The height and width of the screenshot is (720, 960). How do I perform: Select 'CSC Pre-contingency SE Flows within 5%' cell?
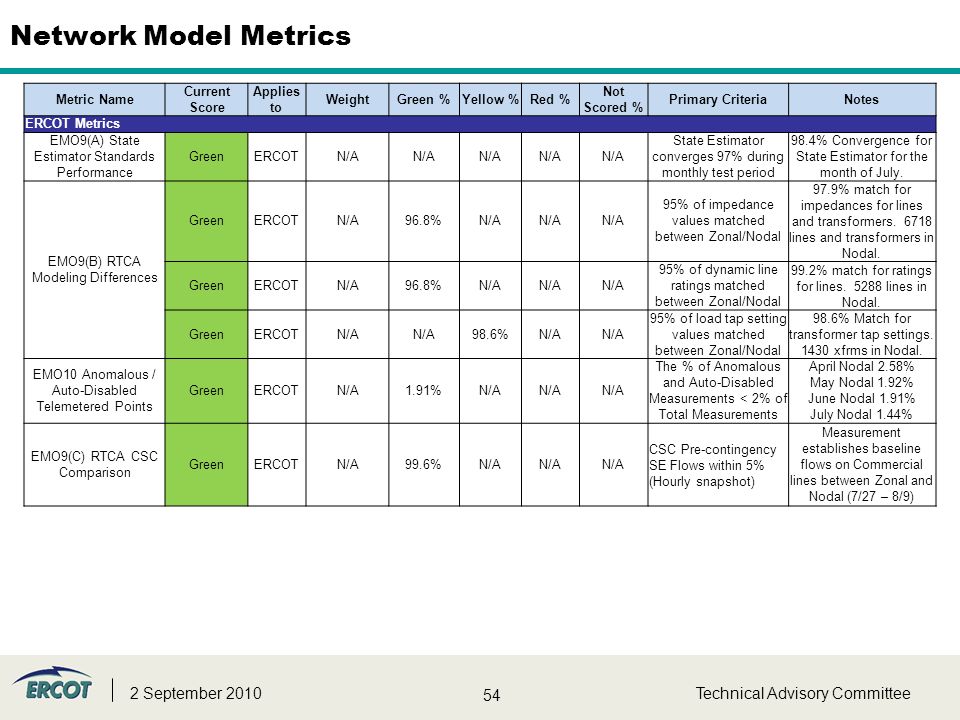tap(718, 465)
